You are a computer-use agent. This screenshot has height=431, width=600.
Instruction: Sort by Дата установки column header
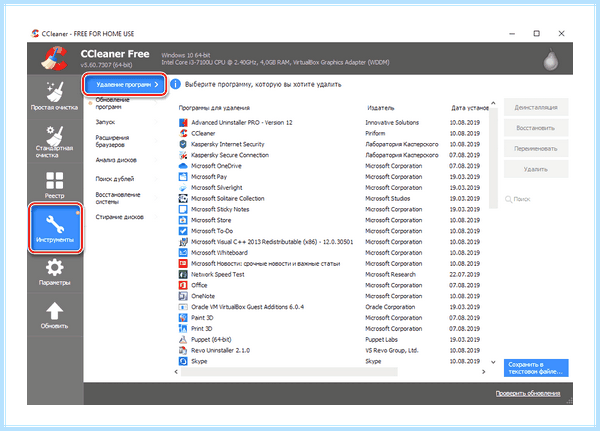point(470,108)
